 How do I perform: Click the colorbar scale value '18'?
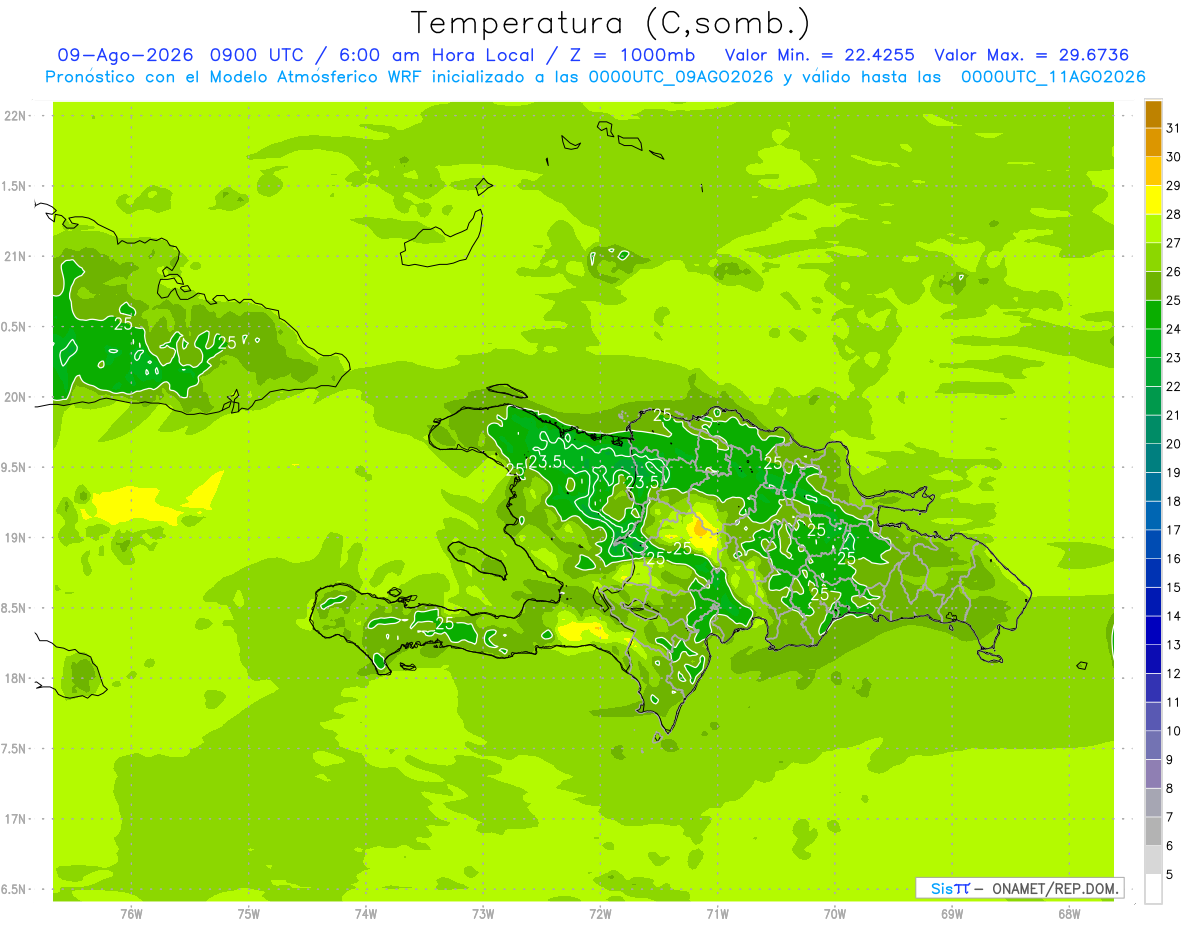coord(1174,501)
